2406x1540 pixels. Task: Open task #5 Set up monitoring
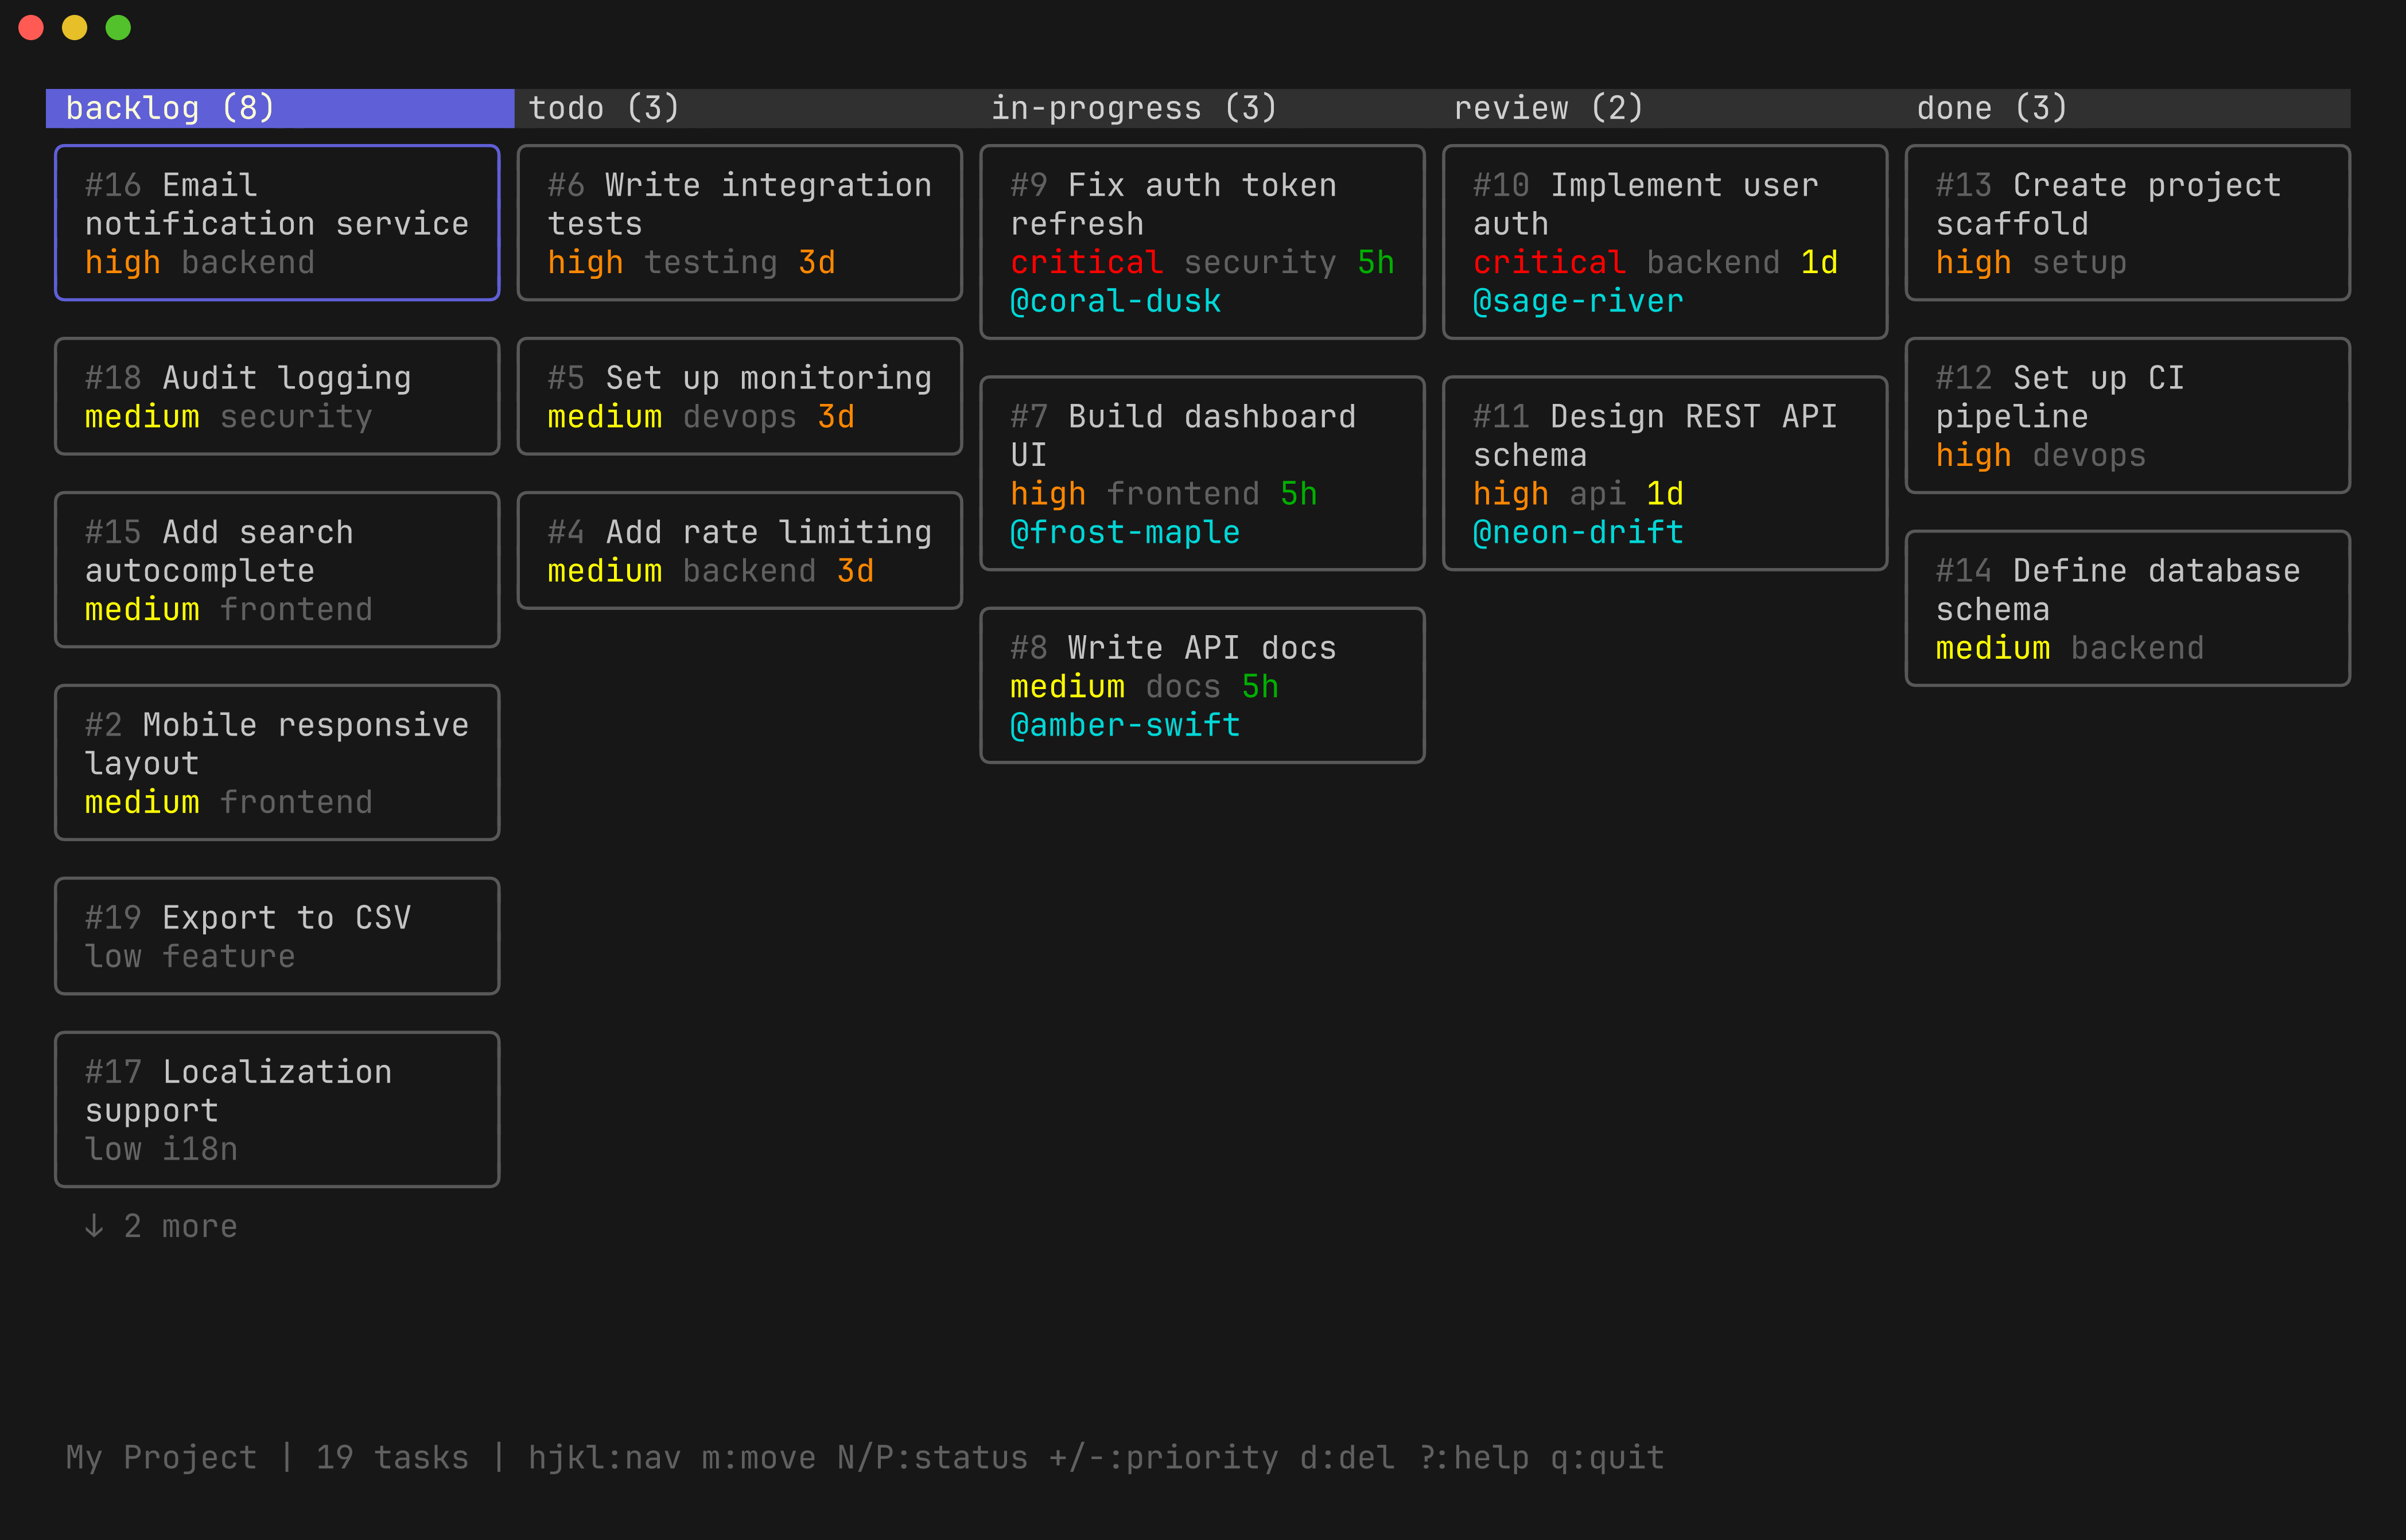click(x=738, y=396)
